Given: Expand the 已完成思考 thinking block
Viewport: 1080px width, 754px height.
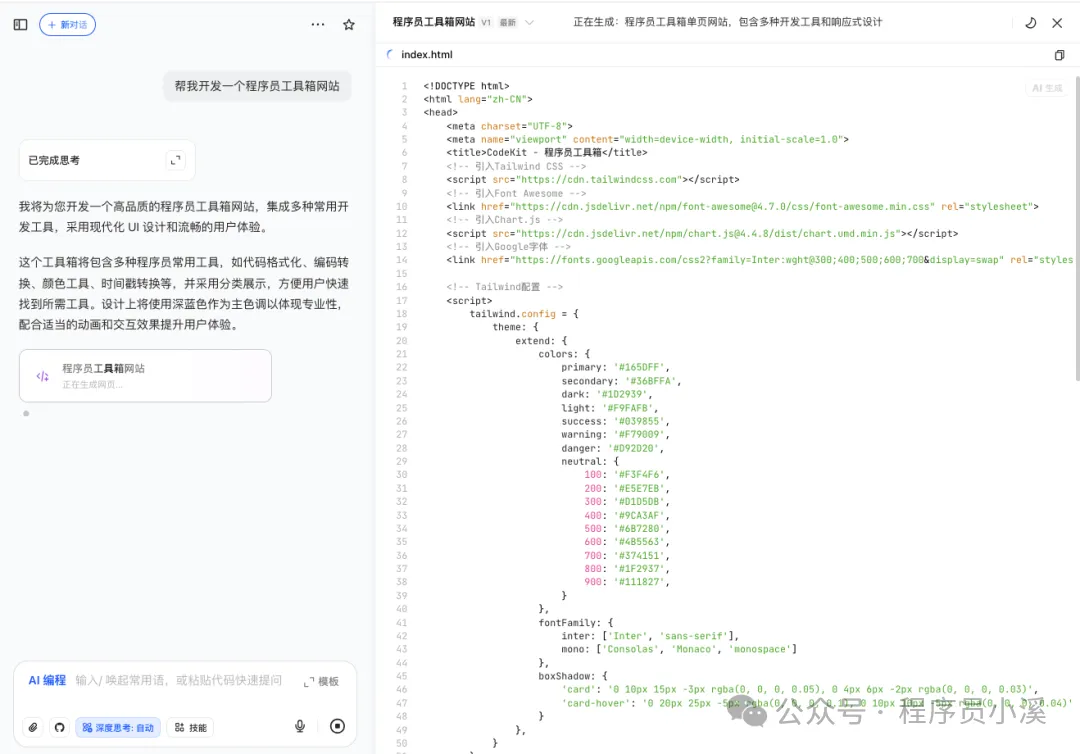Looking at the screenshot, I should coord(176,160).
